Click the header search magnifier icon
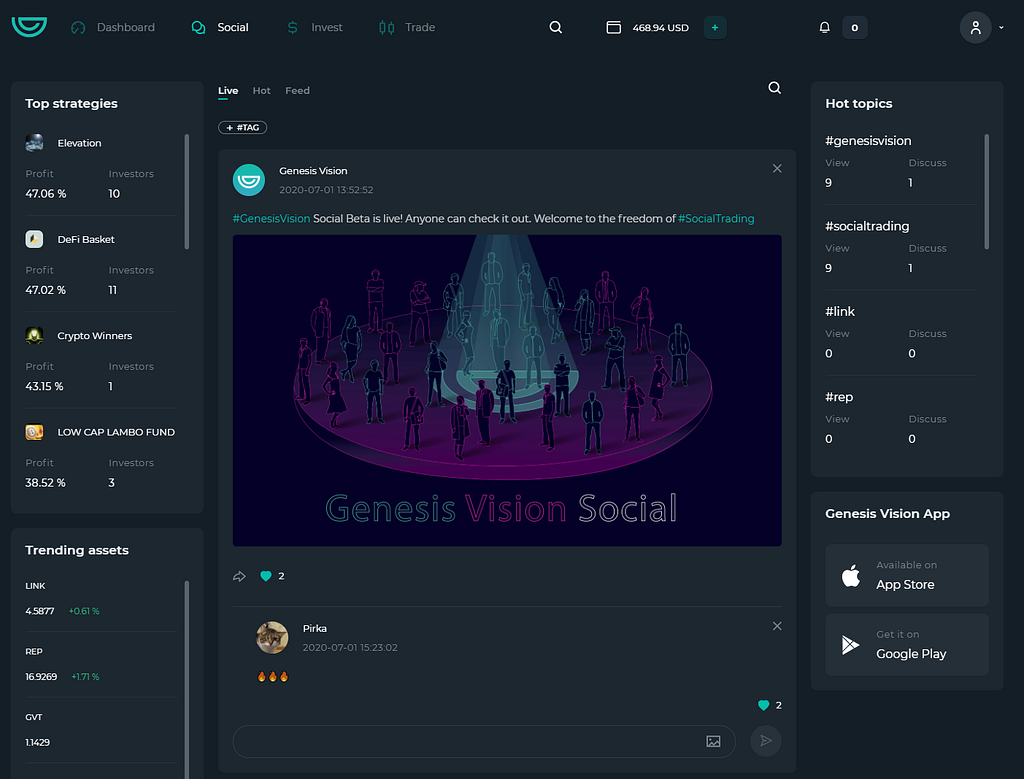Viewport: 1024px width, 779px height. pos(556,27)
